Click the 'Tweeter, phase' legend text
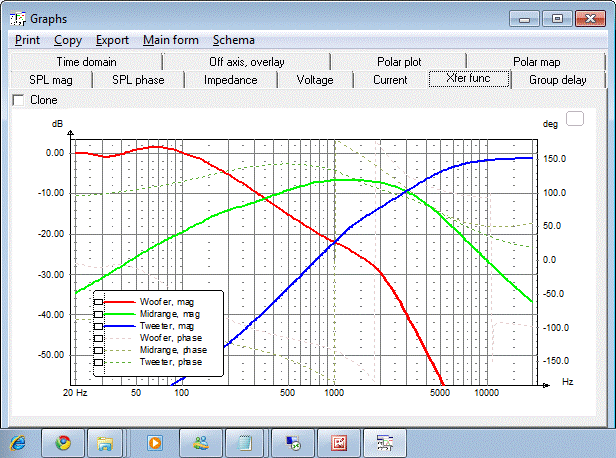Viewport: 616px width, 458px height. [x=171, y=362]
